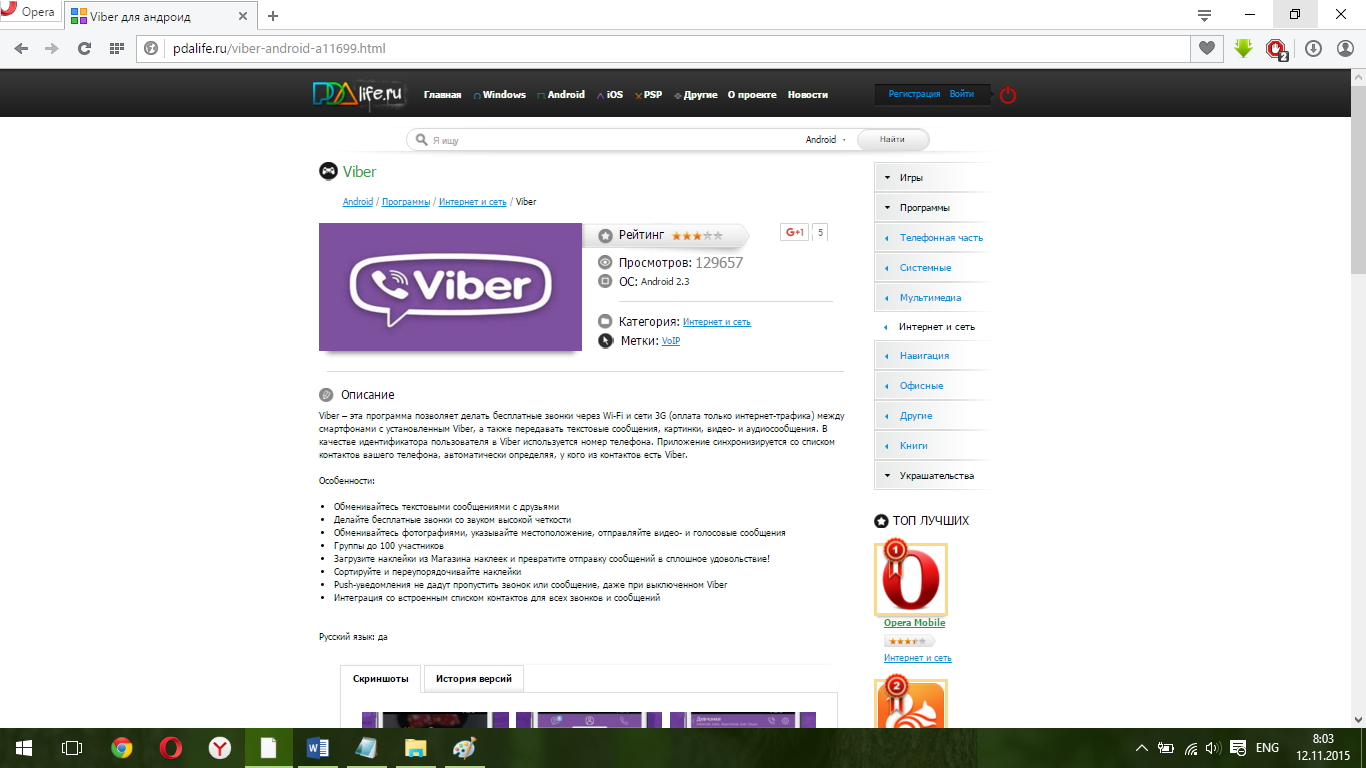Expand the Игры sidebar category
1366x768 pixels.
[910, 178]
